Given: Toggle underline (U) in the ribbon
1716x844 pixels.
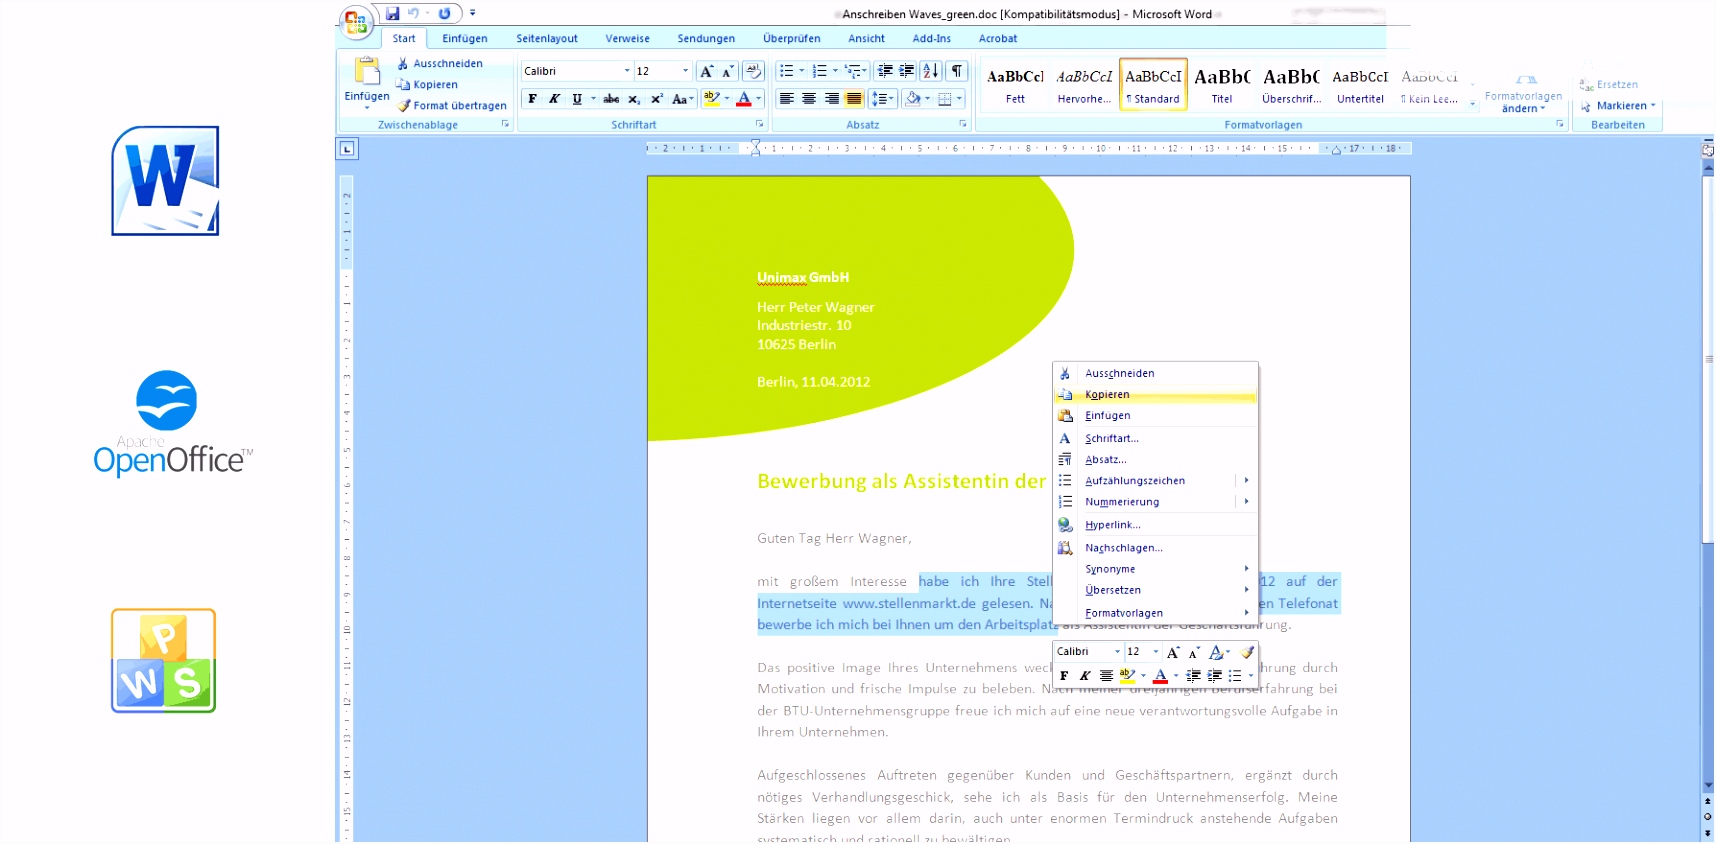Looking at the screenshot, I should pyautogui.click(x=577, y=99).
